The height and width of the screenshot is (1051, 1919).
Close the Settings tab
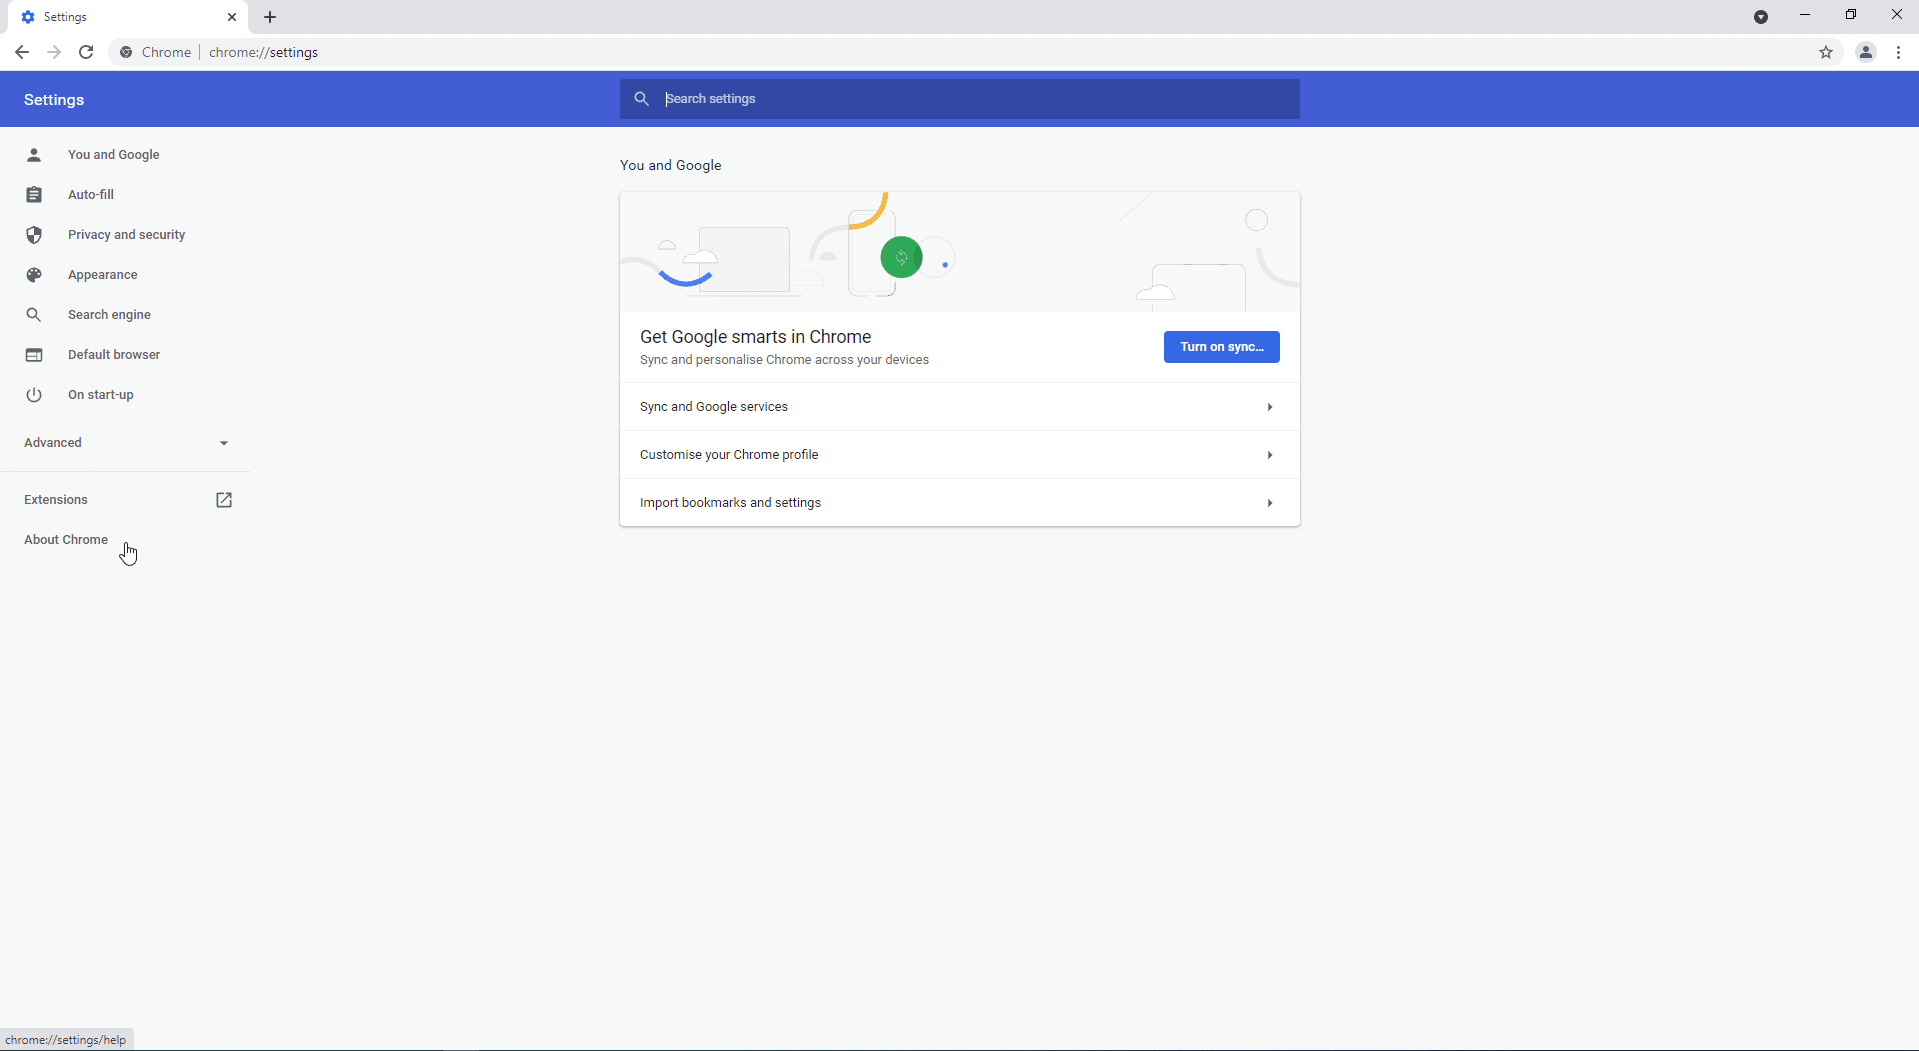[232, 17]
